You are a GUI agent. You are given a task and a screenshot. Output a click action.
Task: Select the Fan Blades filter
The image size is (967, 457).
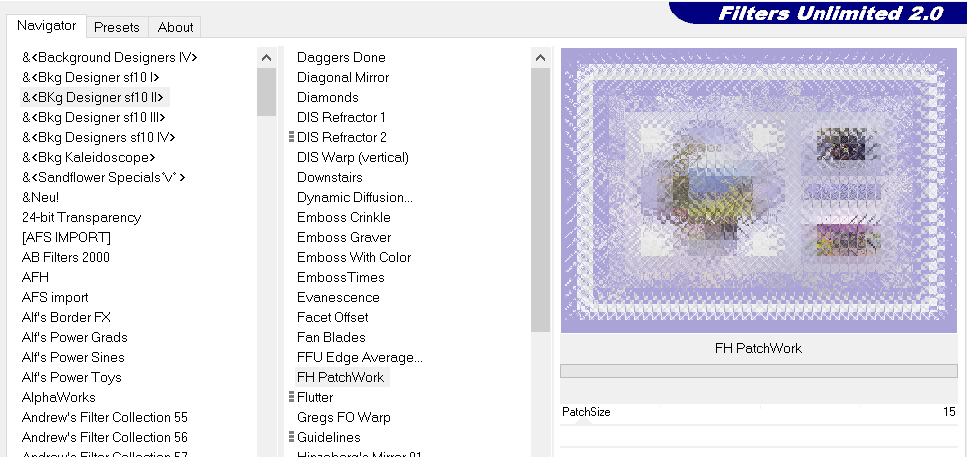pos(331,337)
